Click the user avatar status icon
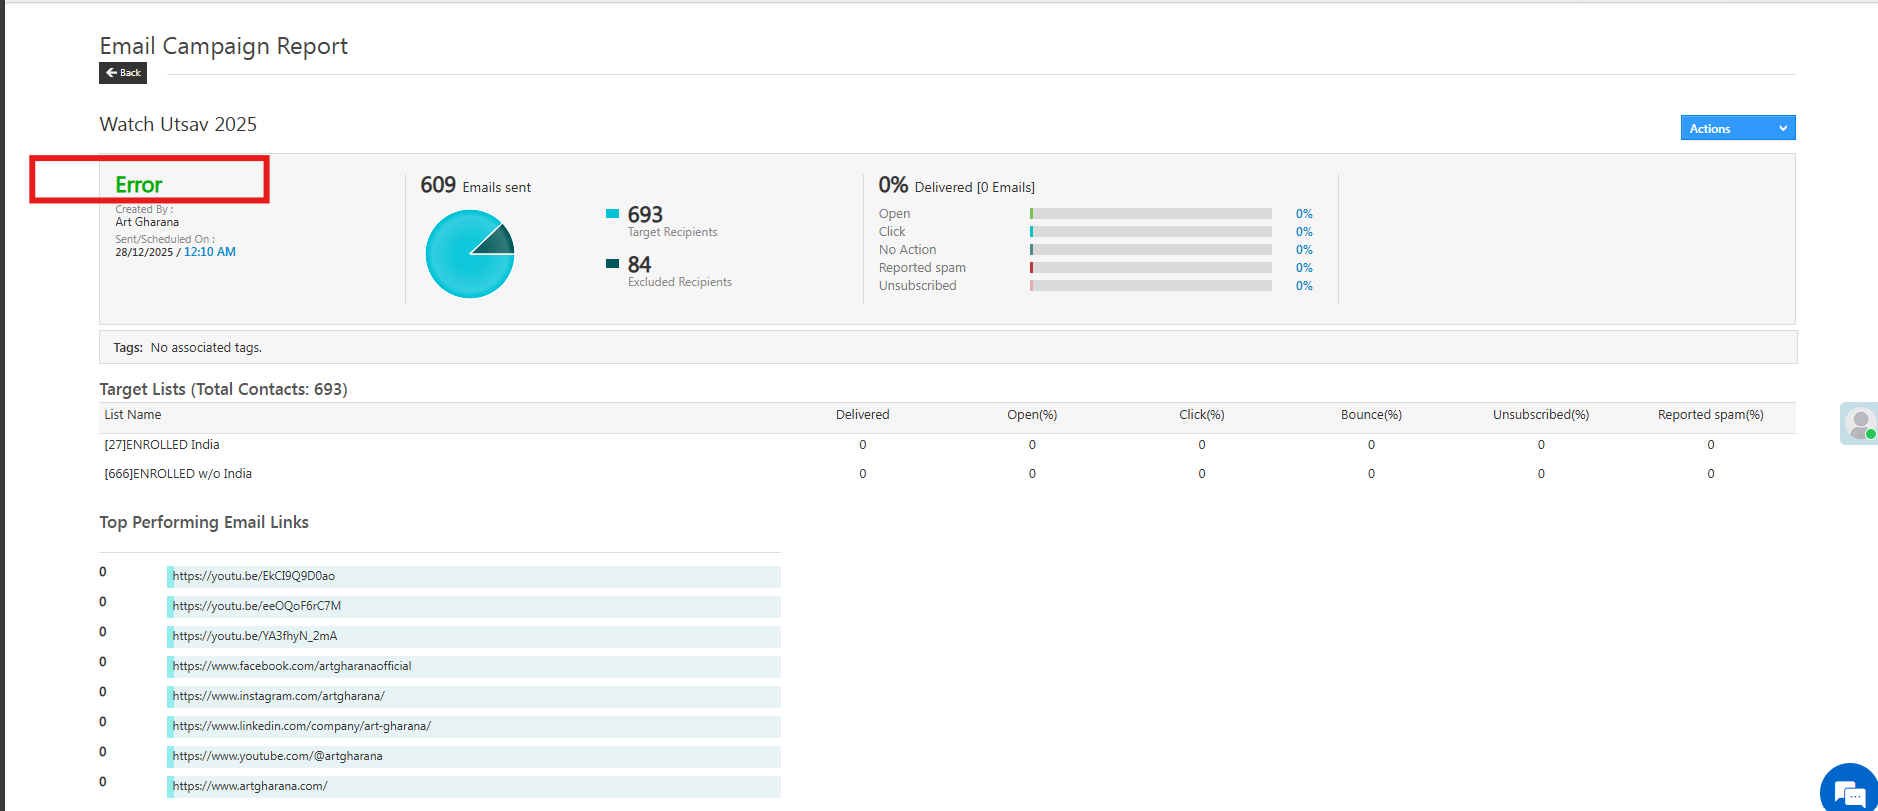 coord(1860,423)
